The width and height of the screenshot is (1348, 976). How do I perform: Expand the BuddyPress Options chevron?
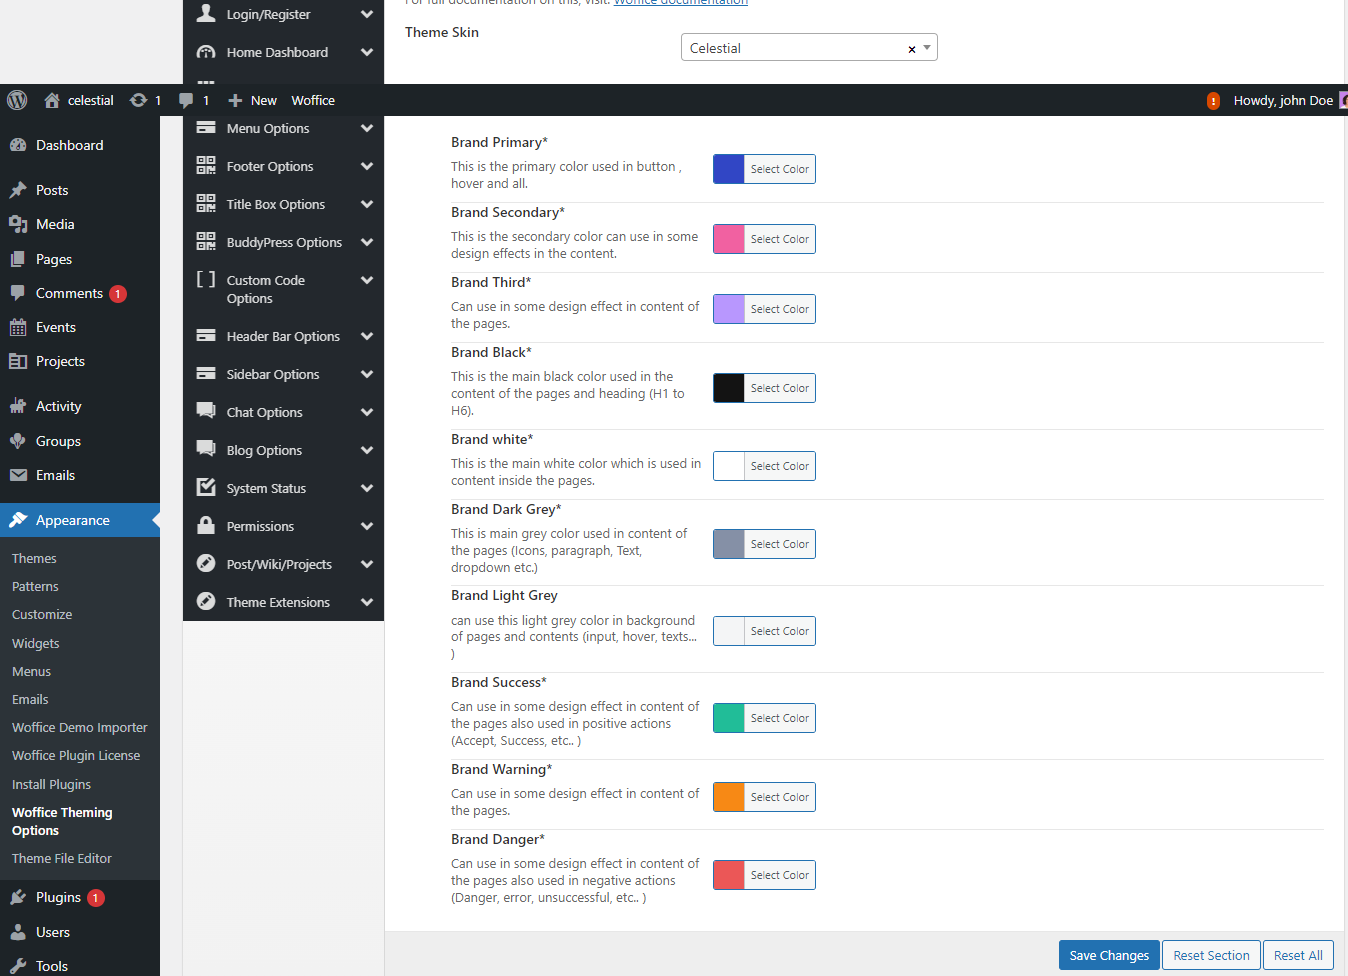(367, 242)
